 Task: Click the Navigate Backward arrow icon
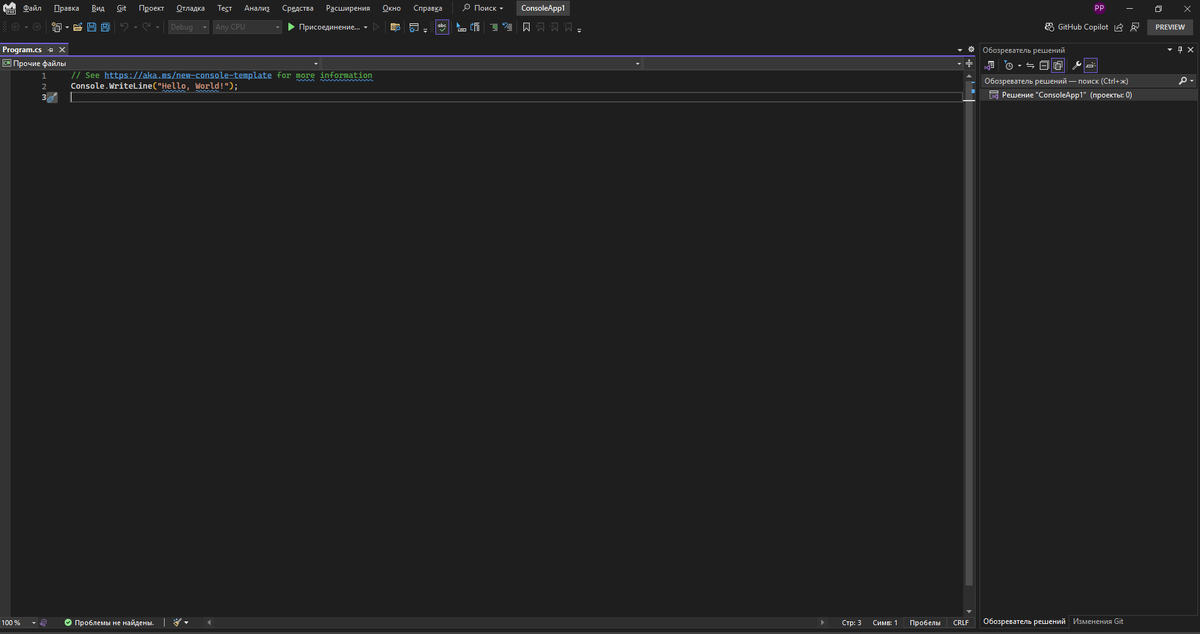15,27
